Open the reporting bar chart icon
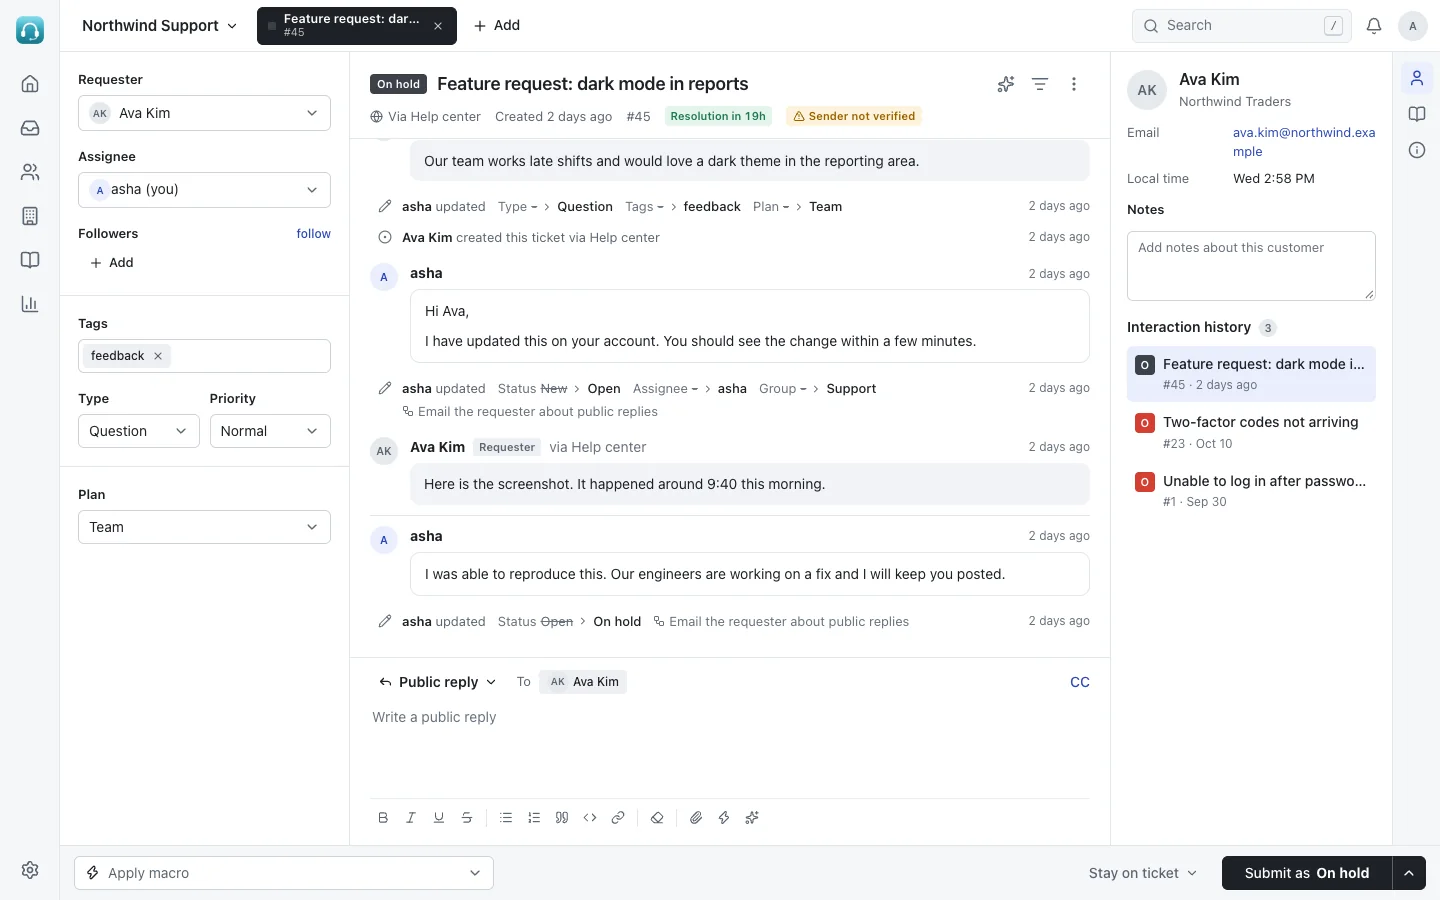 pos(30,304)
